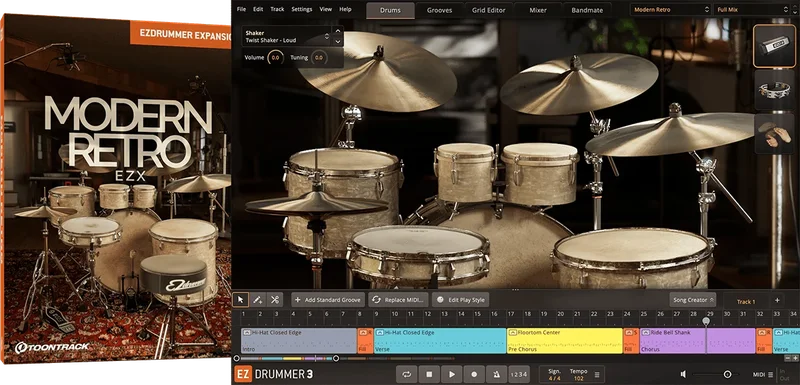Click the Tempo value 102
The width and height of the screenshot is (800, 385).
579,378
